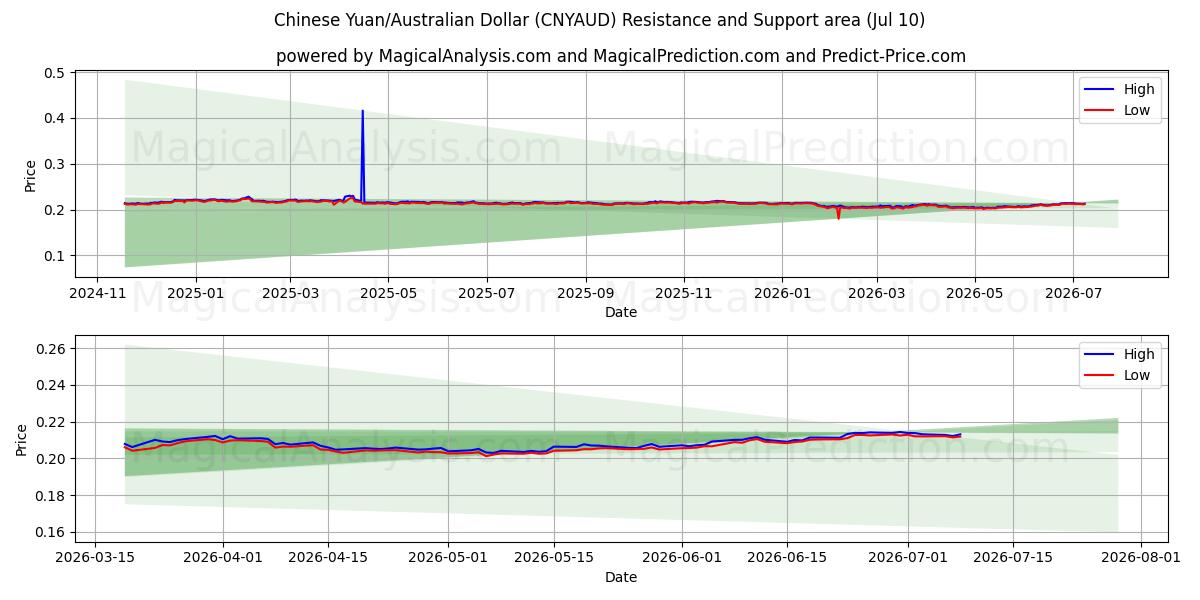Click the '0.4' price tick on top chart

click(55, 119)
